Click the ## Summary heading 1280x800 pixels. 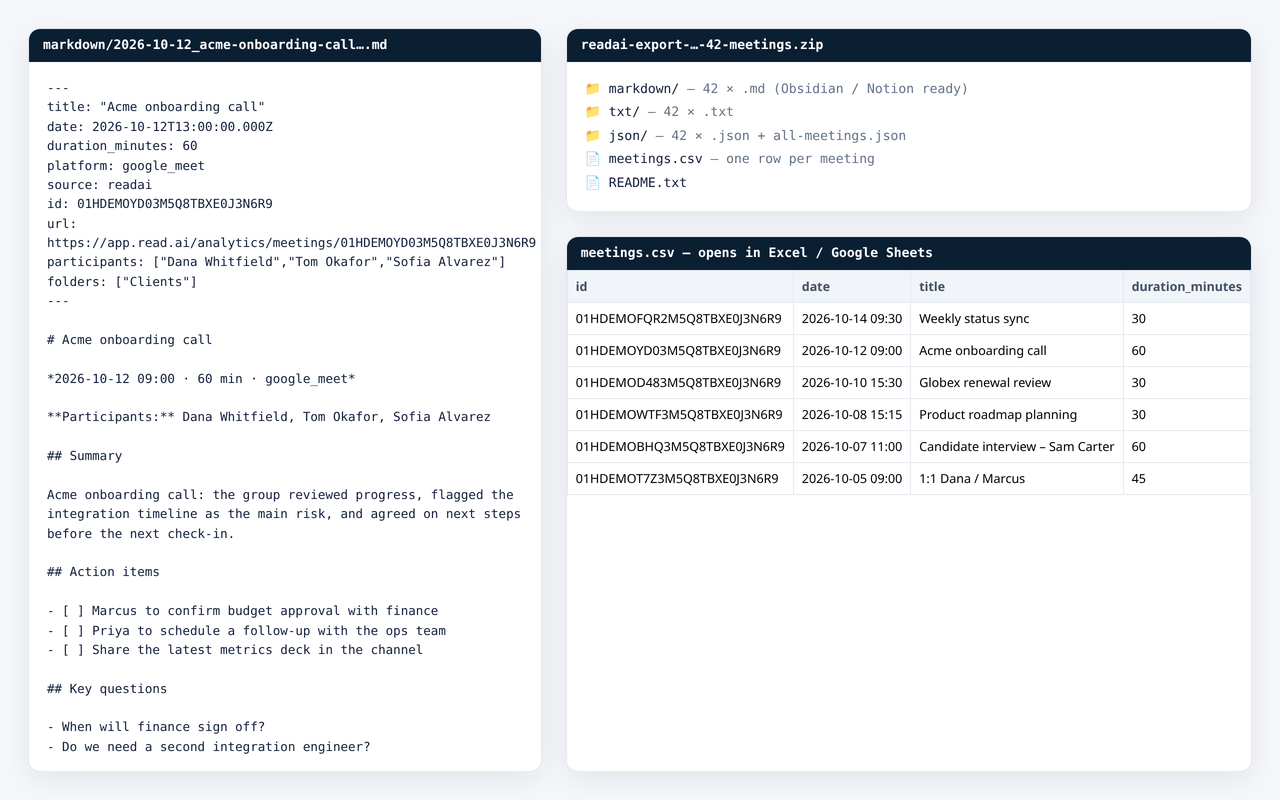click(84, 456)
